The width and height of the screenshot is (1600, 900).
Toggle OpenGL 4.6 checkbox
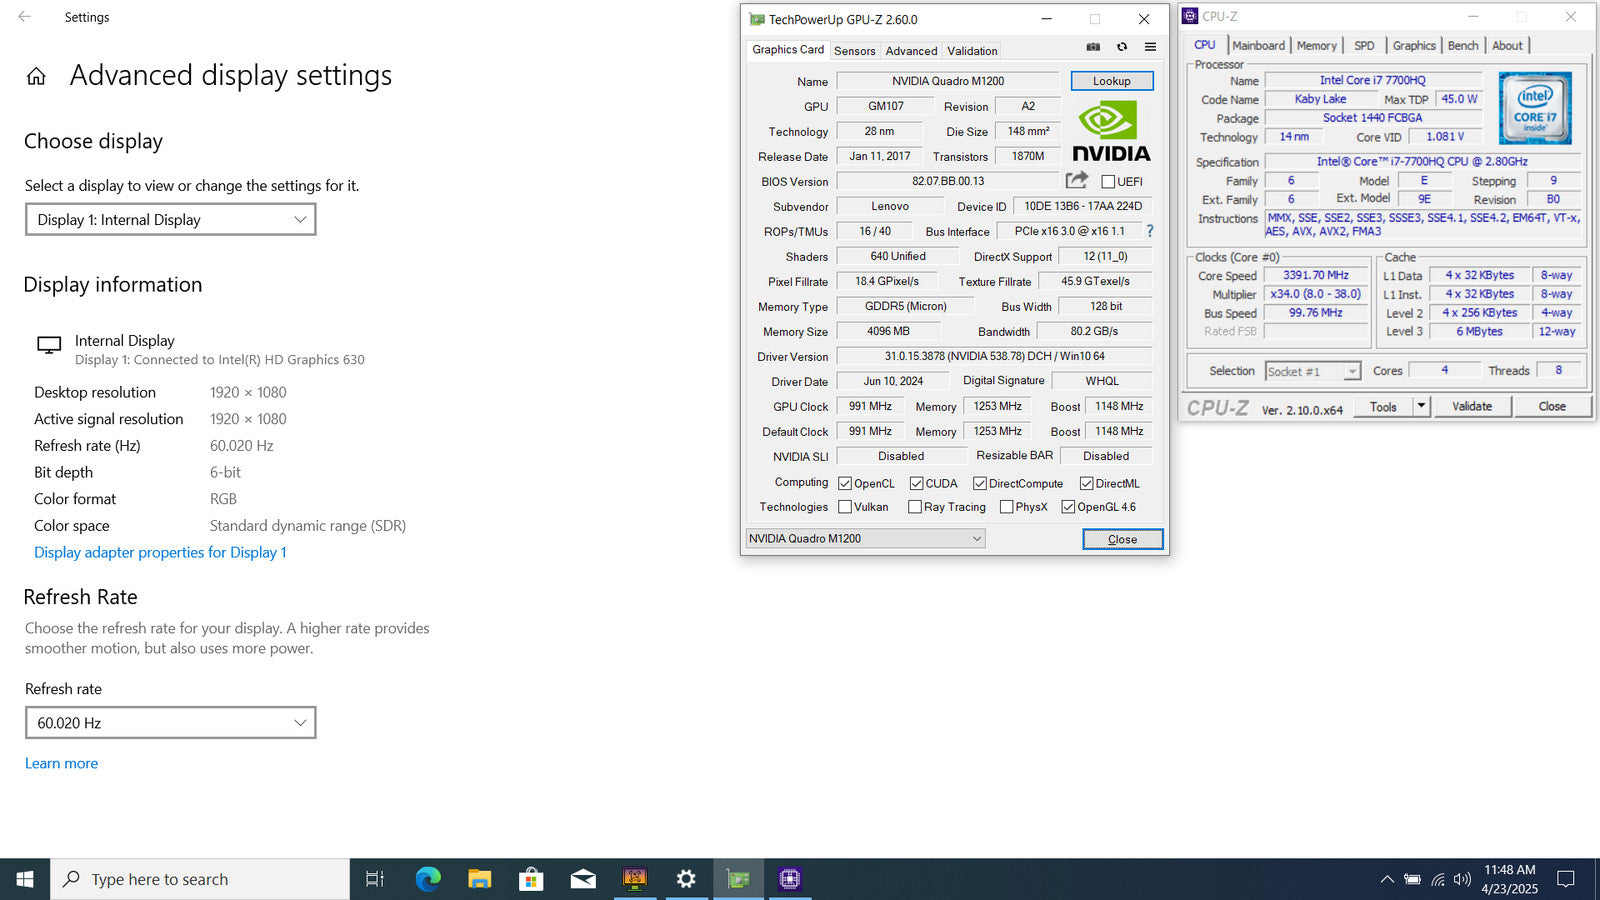tap(1068, 507)
